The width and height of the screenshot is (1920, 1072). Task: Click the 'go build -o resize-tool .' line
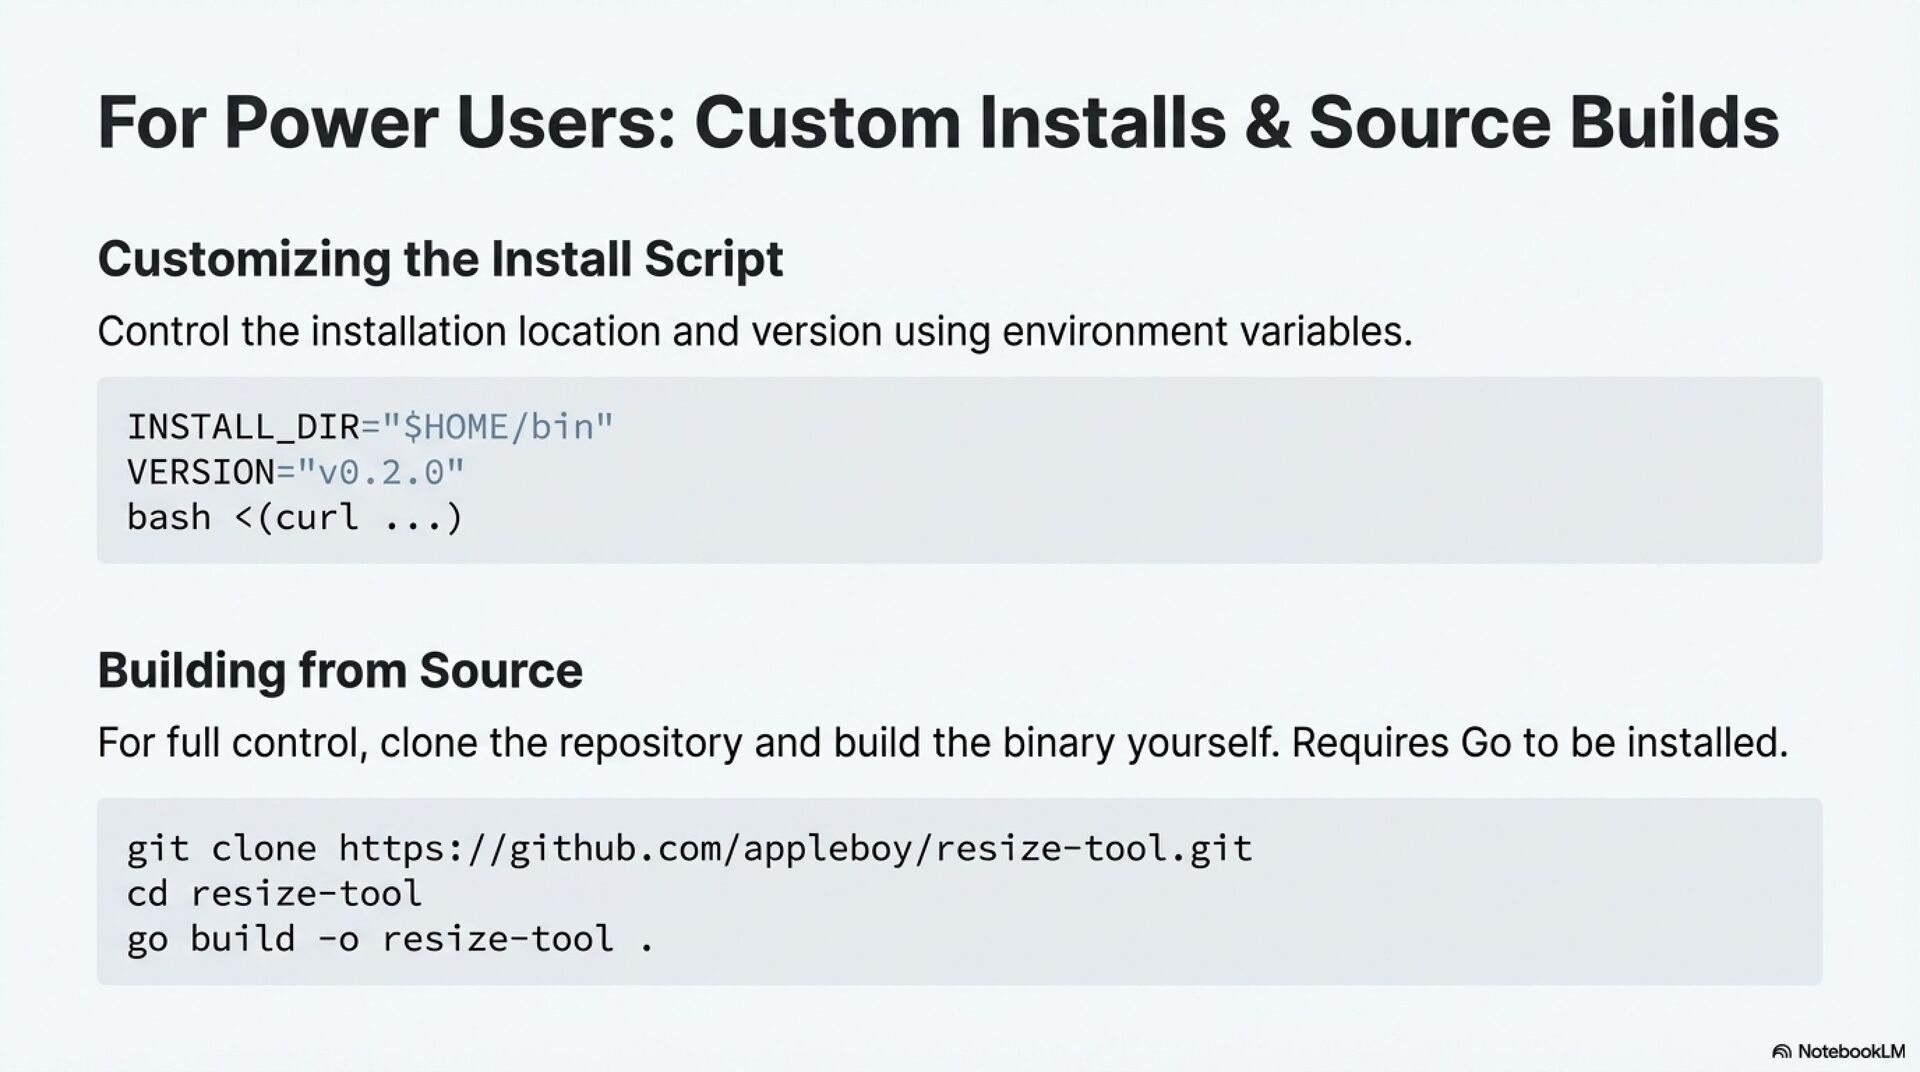390,939
